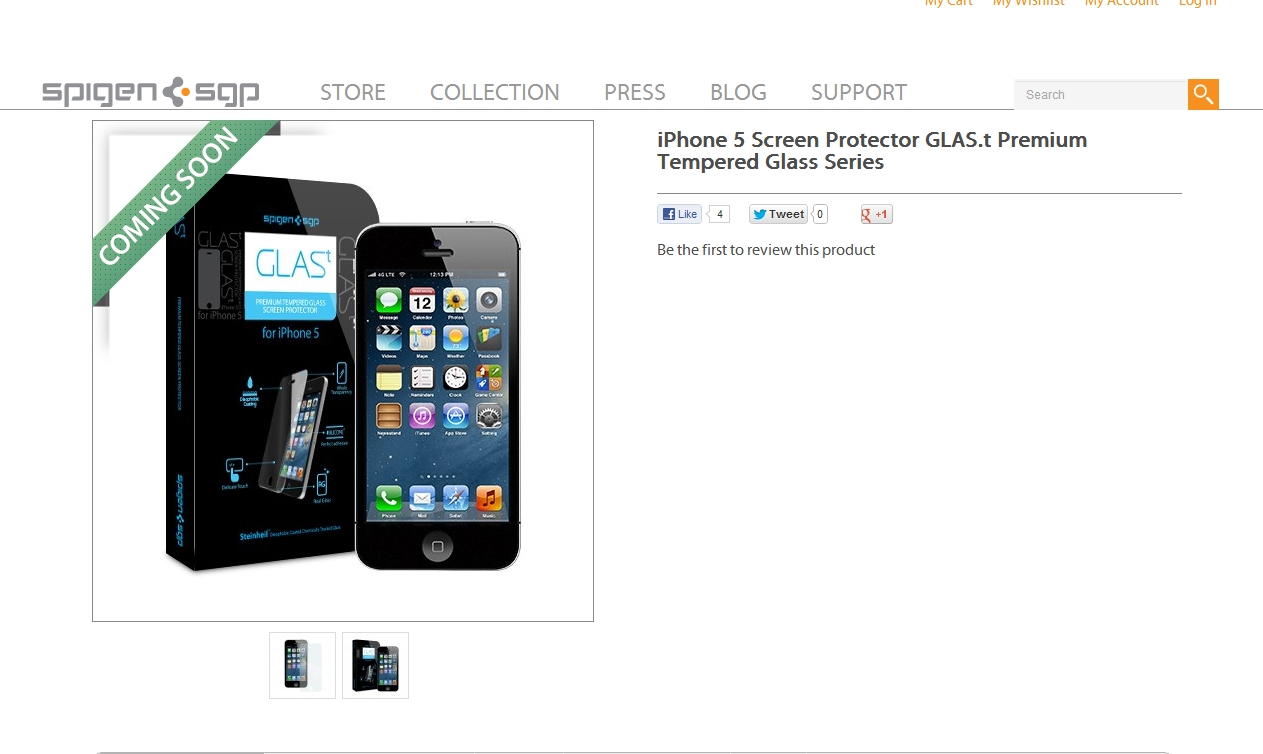1263x754 pixels.
Task: Click the Google +1 button
Action: pos(876,214)
